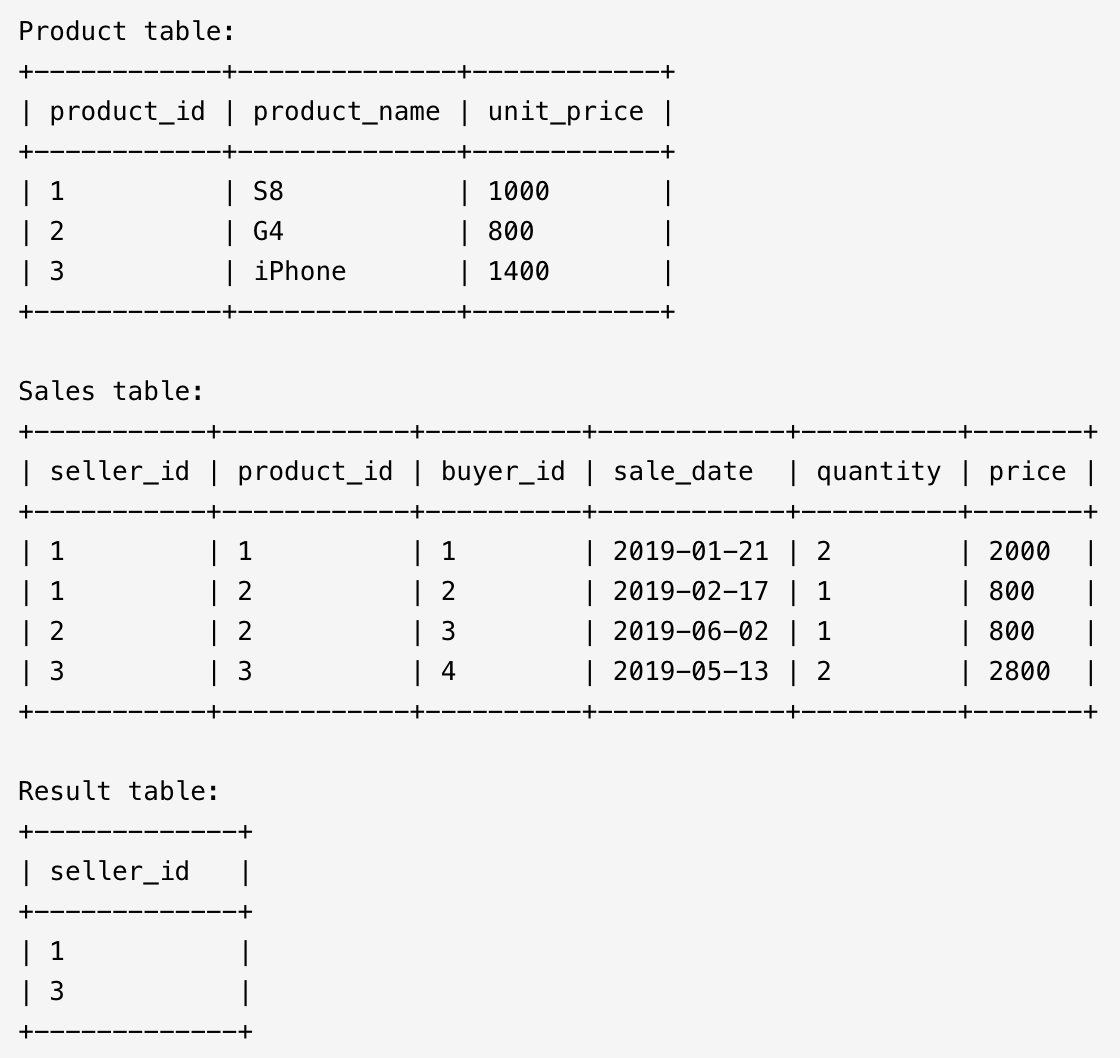Click the "Sales table:" heading text
The image size is (1120, 1058).
coord(111,392)
